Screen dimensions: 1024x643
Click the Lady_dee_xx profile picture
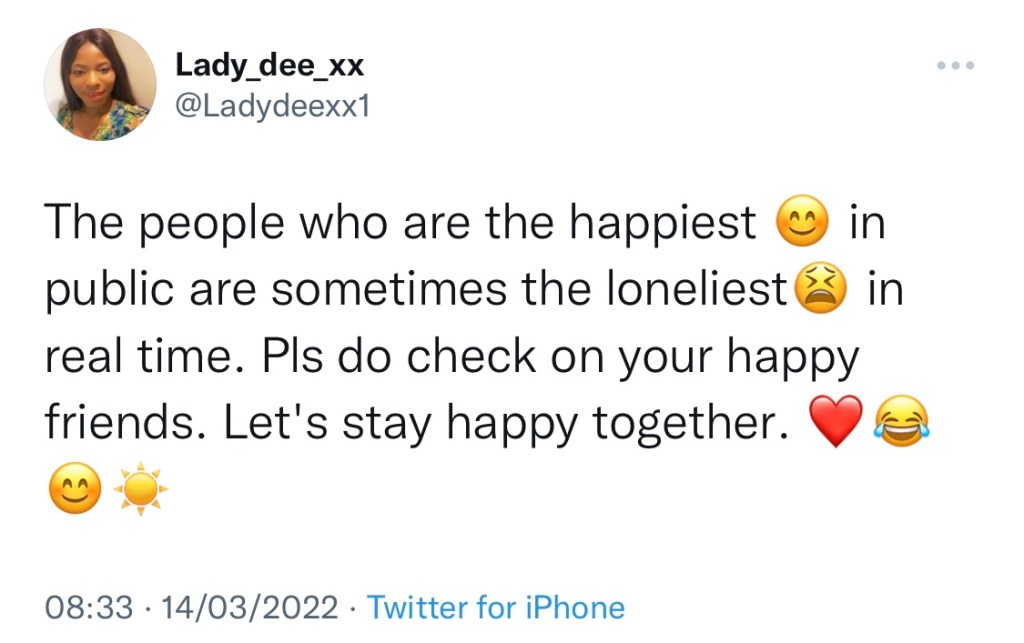point(100,84)
